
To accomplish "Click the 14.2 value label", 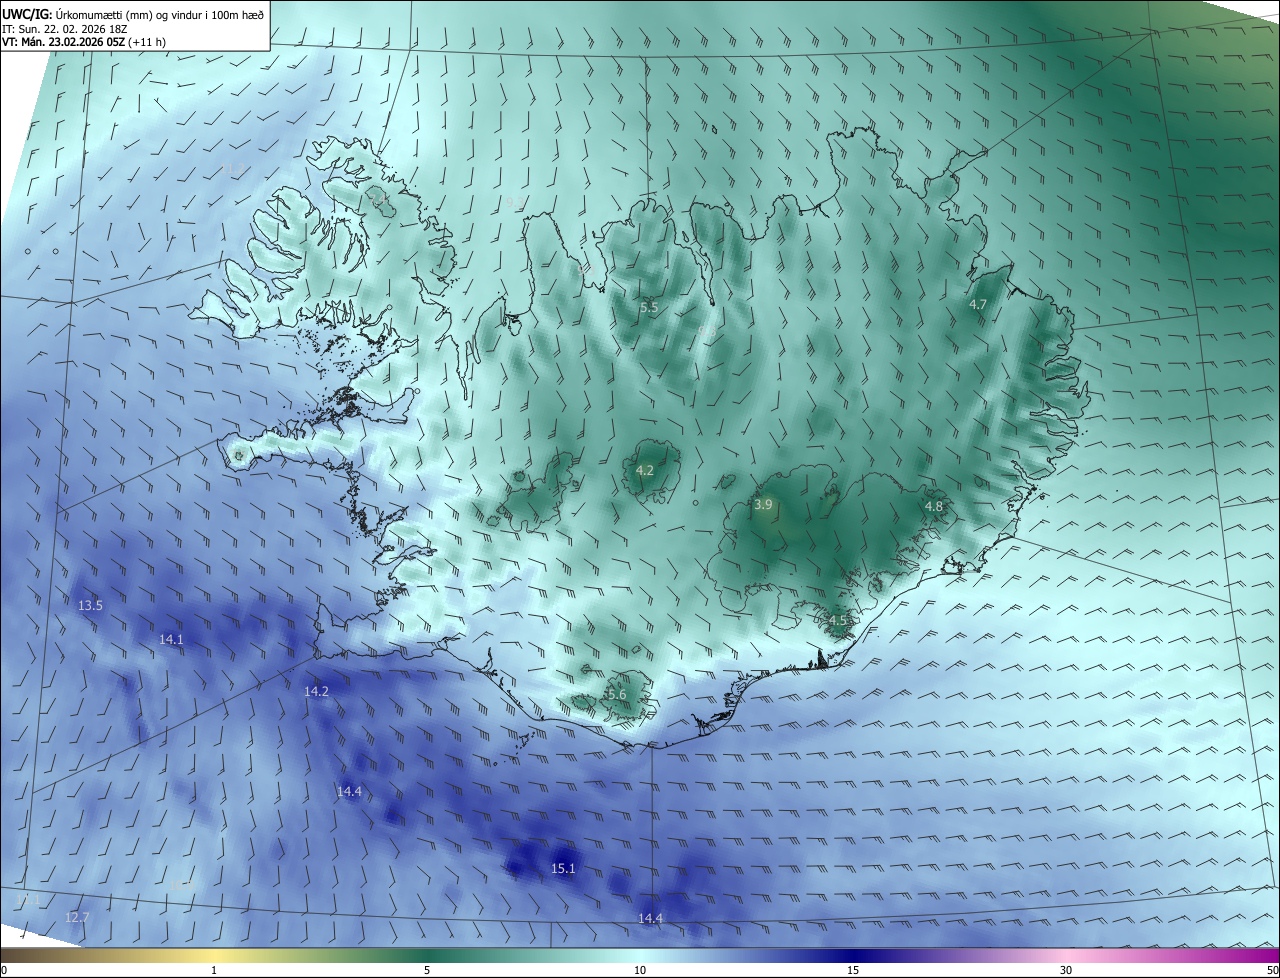I will pos(316,691).
